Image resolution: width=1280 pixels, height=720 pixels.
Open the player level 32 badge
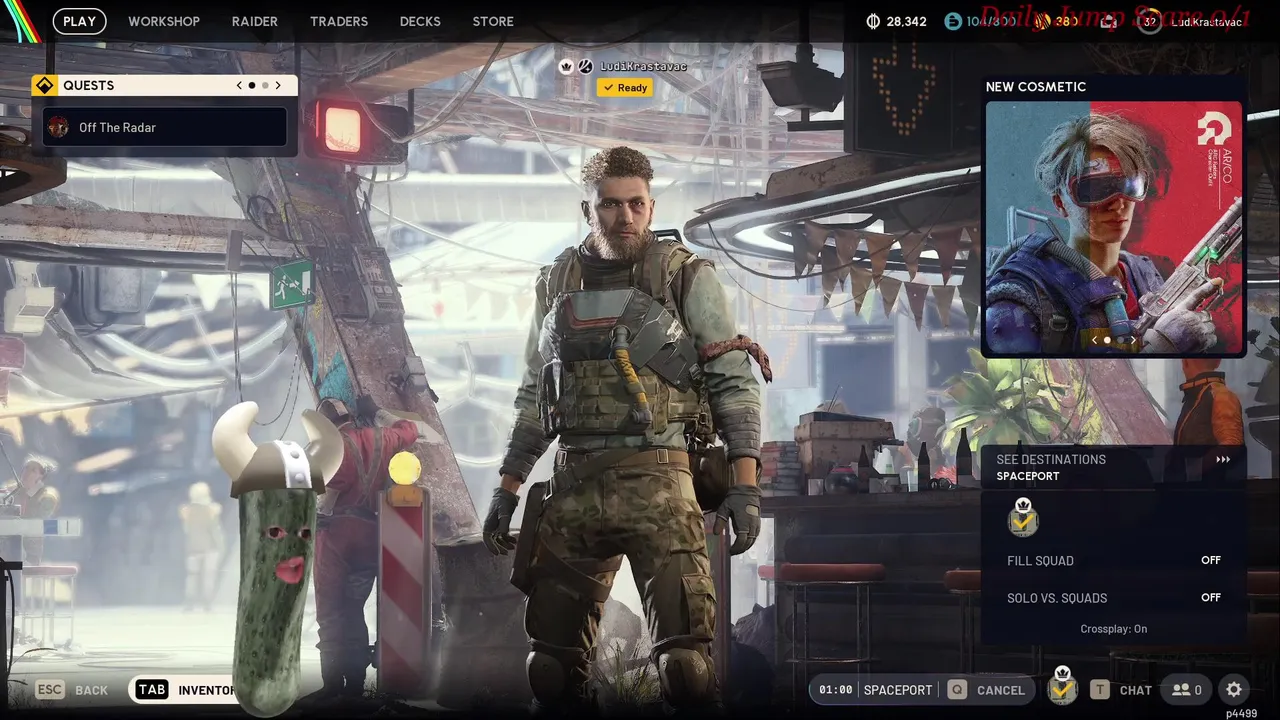click(x=1150, y=21)
